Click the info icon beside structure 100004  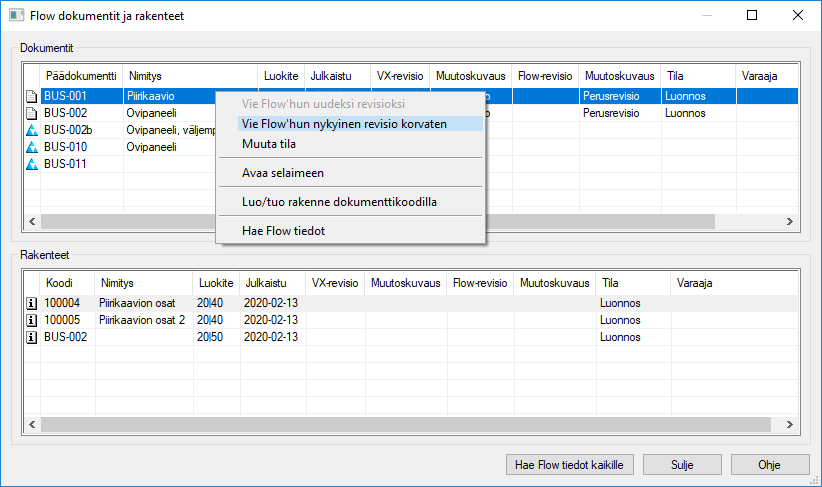[31, 303]
